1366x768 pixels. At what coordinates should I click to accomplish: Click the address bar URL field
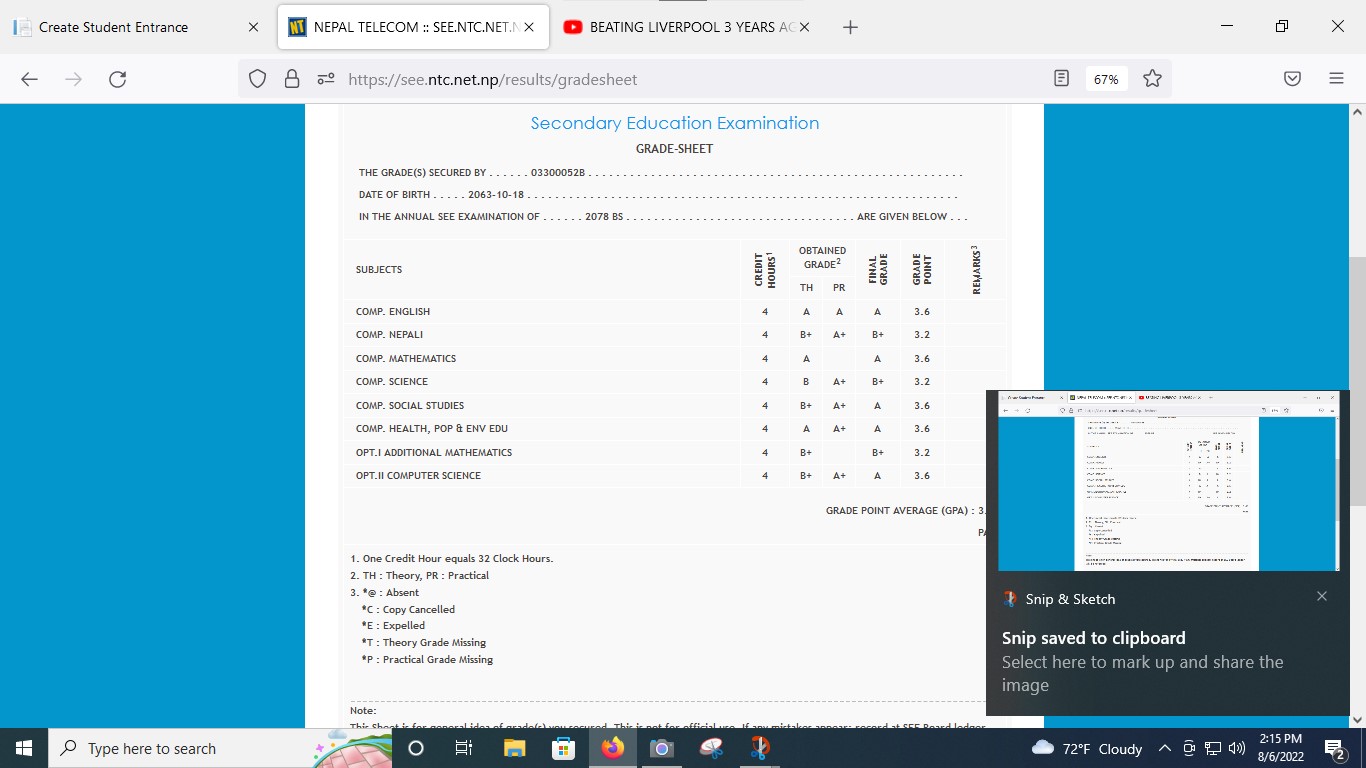(x=680, y=79)
